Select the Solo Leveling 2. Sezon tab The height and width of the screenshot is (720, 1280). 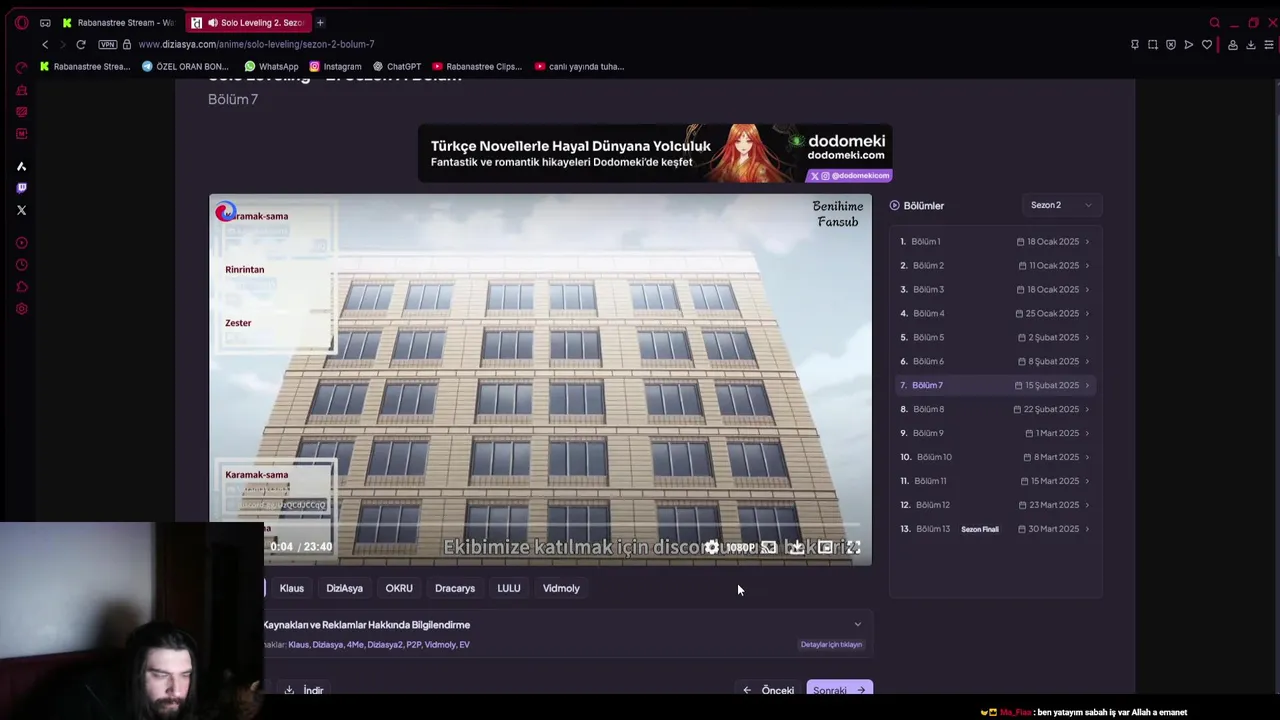click(x=249, y=22)
